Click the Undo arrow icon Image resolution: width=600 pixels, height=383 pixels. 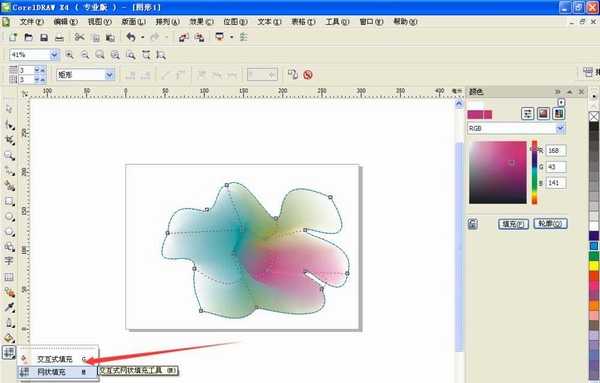(131, 37)
